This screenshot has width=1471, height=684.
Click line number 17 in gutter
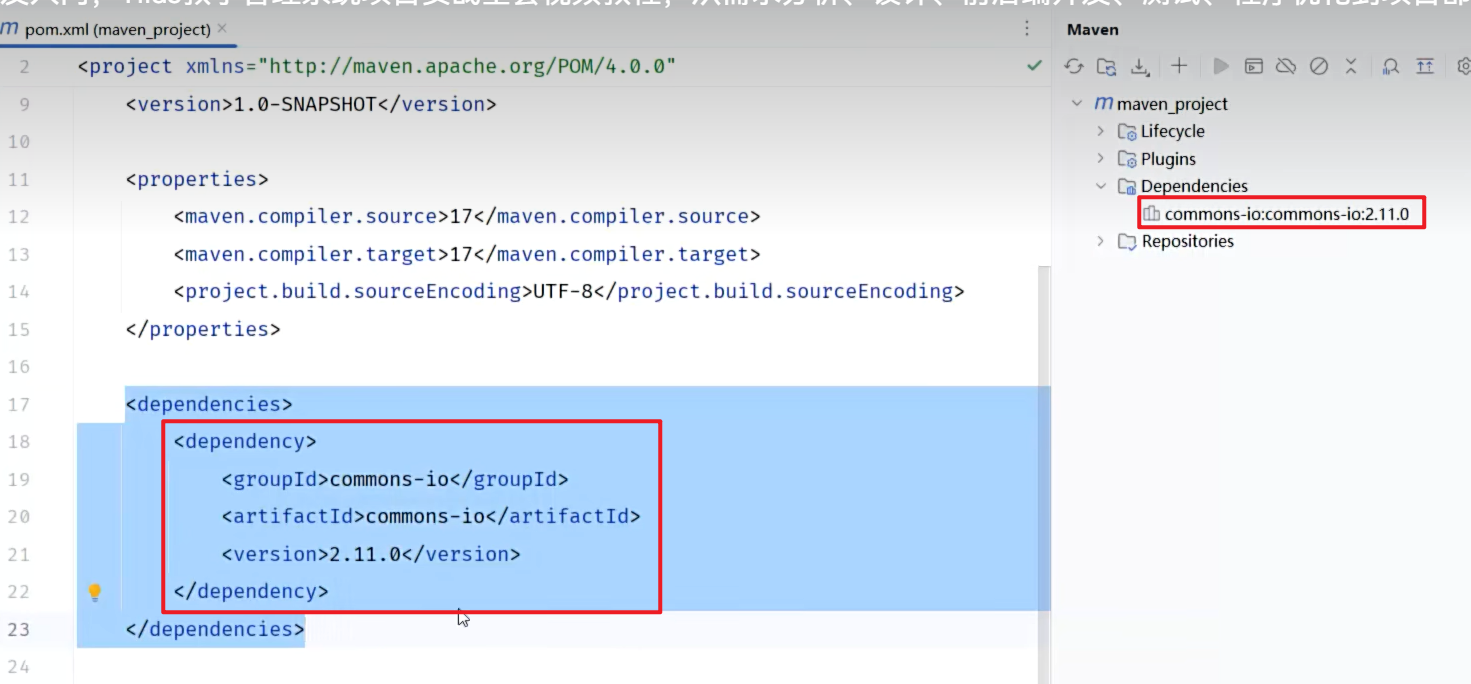18,404
